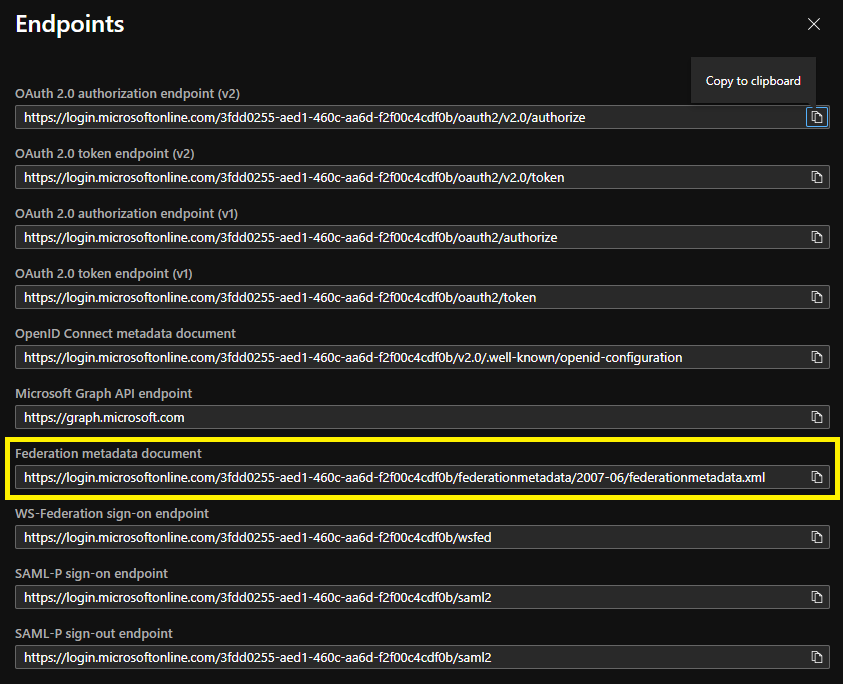843x684 pixels.
Task: Select the SAML-P sign-out URL field
Action: [x=410, y=657]
